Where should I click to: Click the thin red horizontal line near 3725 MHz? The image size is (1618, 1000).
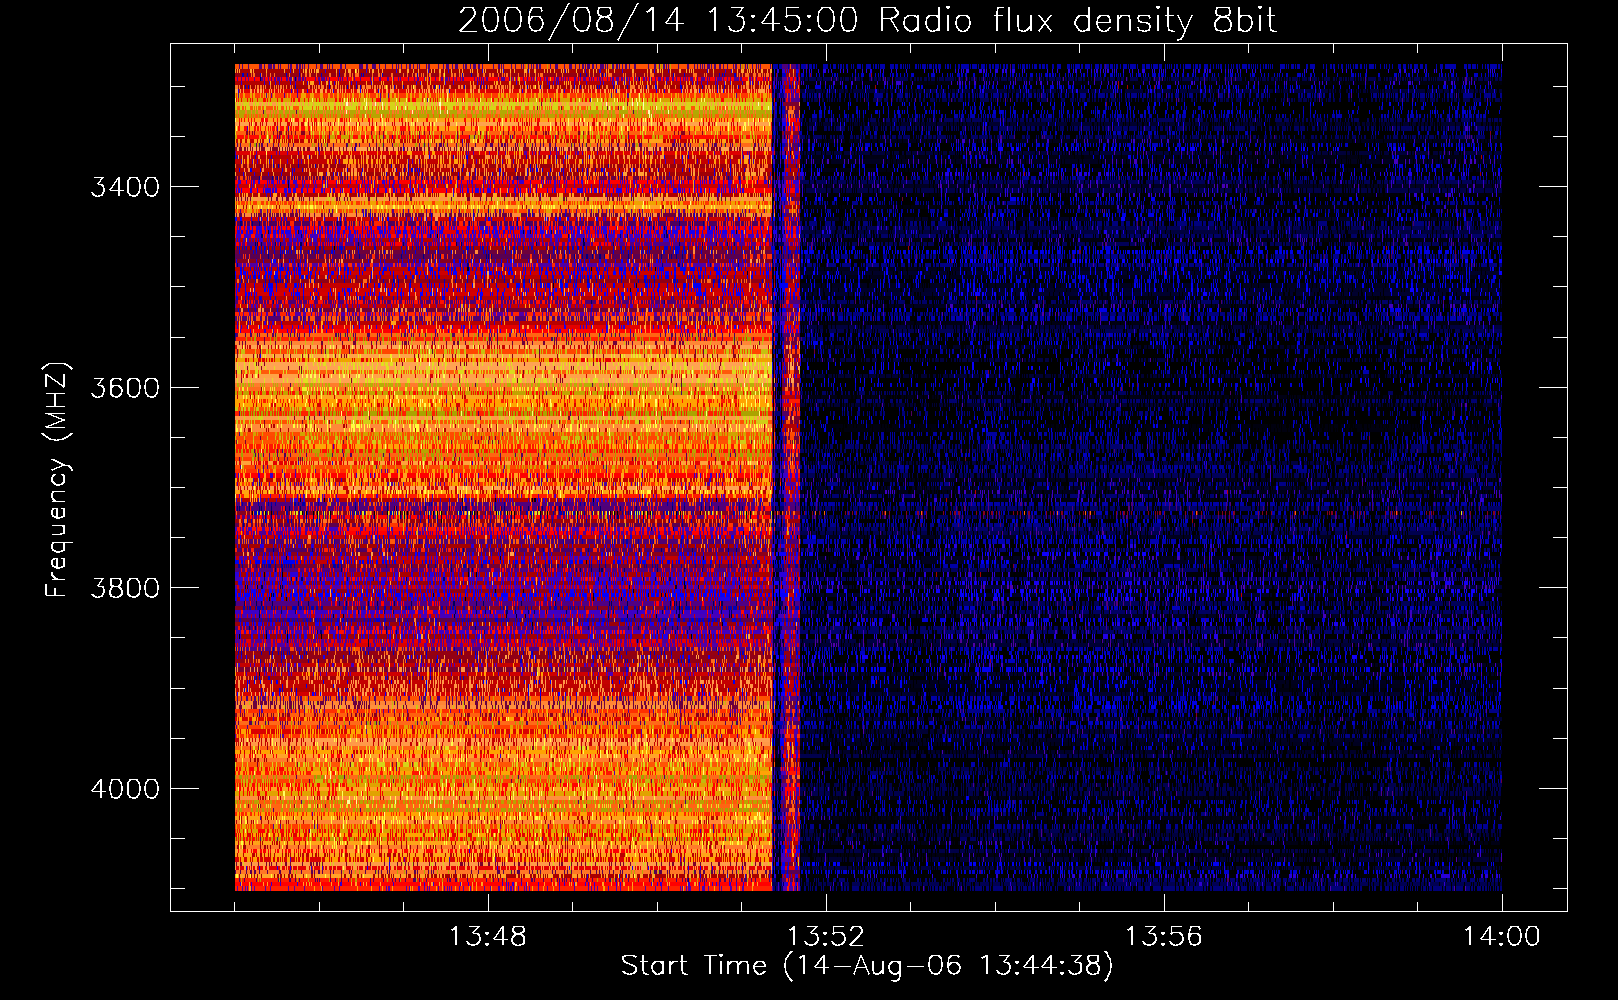[x=1150, y=513]
